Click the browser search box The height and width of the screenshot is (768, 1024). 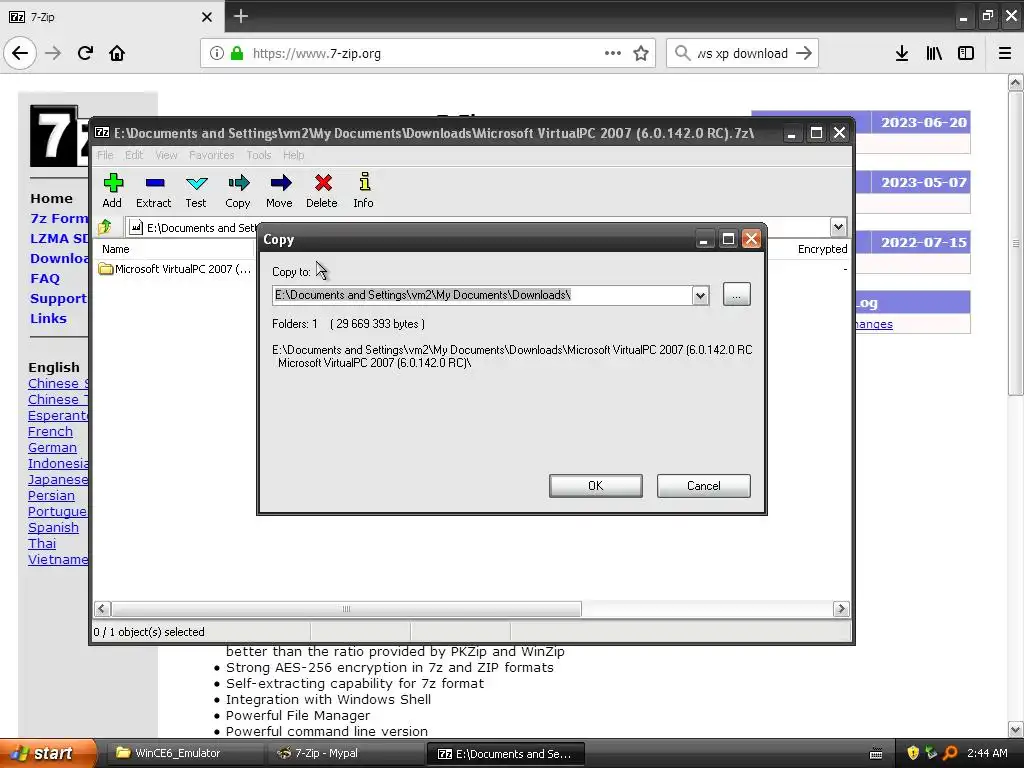tap(742, 54)
